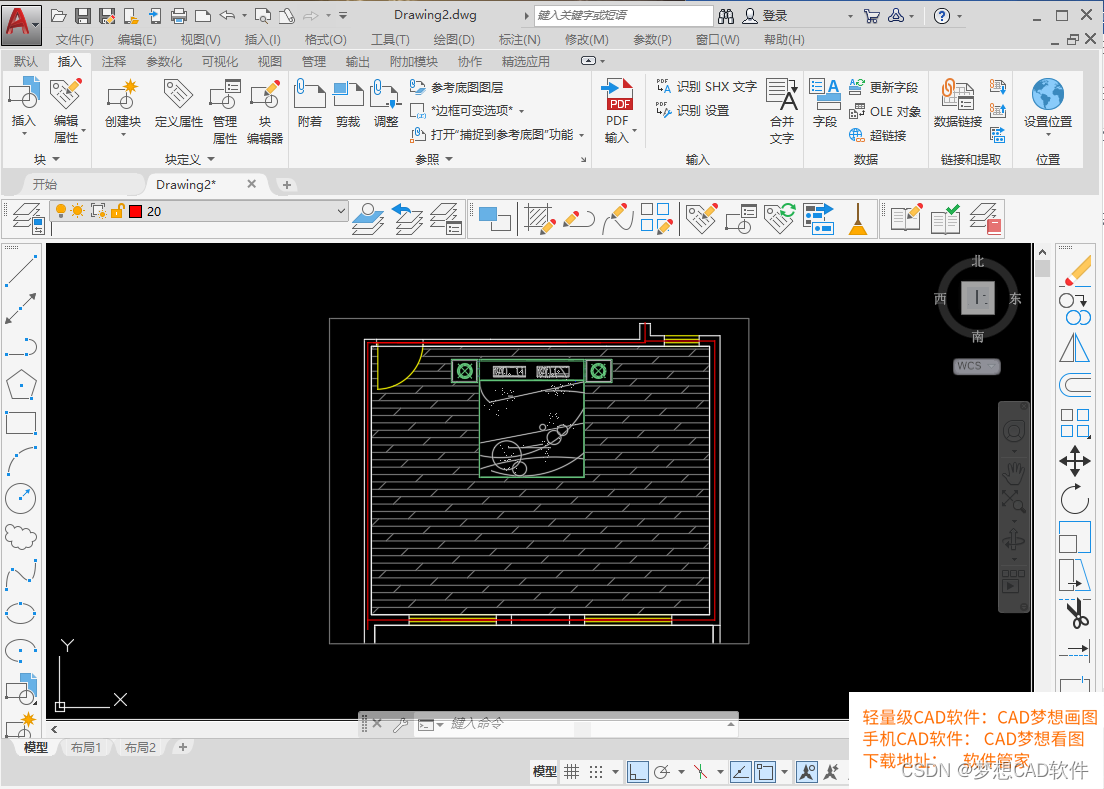Viewport: 1104px width, 789px height.
Task: Click ViewCube top face
Action: click(978, 298)
